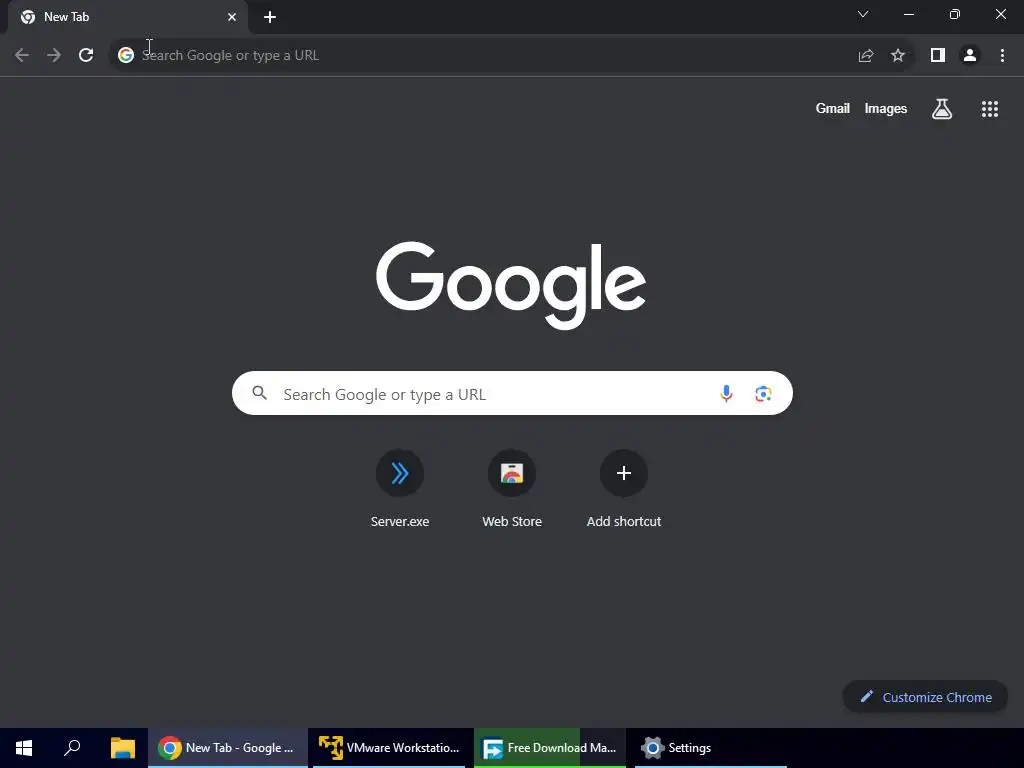This screenshot has height=768, width=1024.
Task: Click Add shortcut plus tile
Action: pyautogui.click(x=624, y=489)
